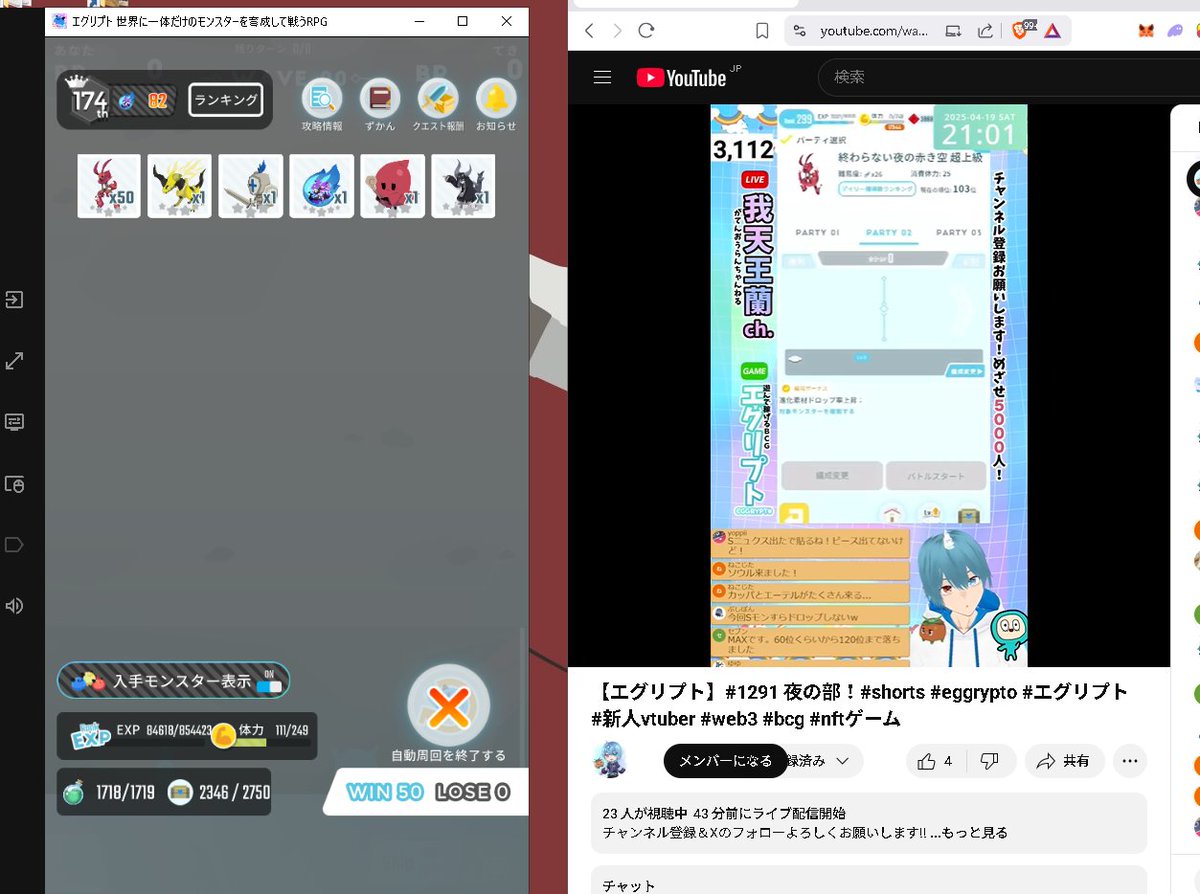This screenshot has height=894, width=1200.
Task: Click the sidebar tag label icon
Action: pos(15,545)
